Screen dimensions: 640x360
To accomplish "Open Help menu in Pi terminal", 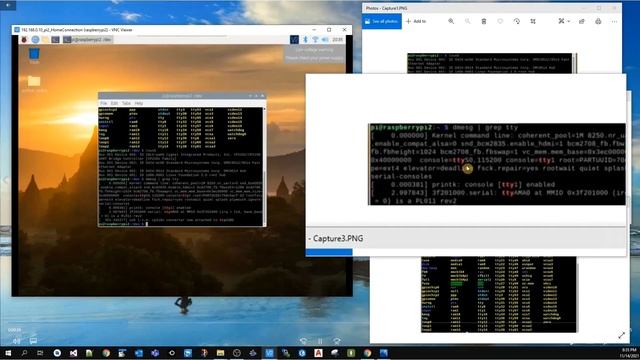I will coord(139,103).
